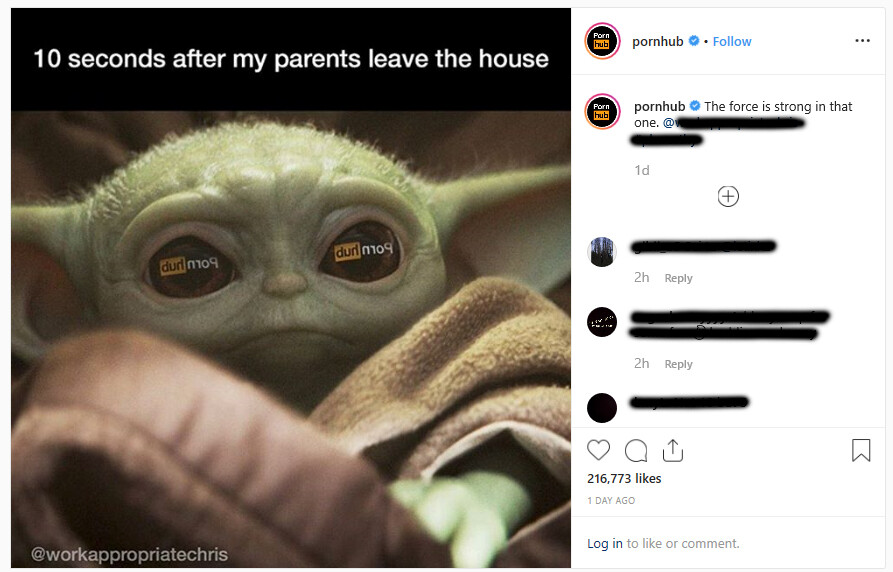Image resolution: width=893 pixels, height=572 pixels.
Task: Save the post with the bookmark icon
Action: tap(861, 450)
